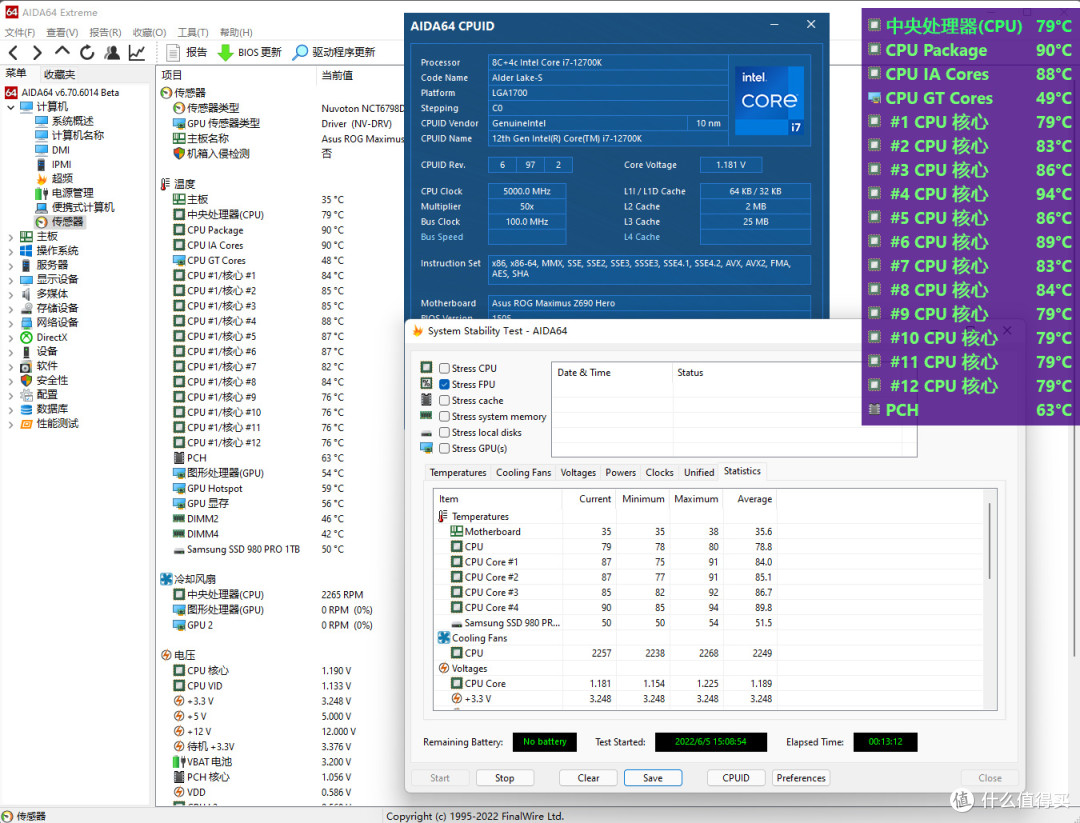Click the Close button in stability test

[990, 778]
